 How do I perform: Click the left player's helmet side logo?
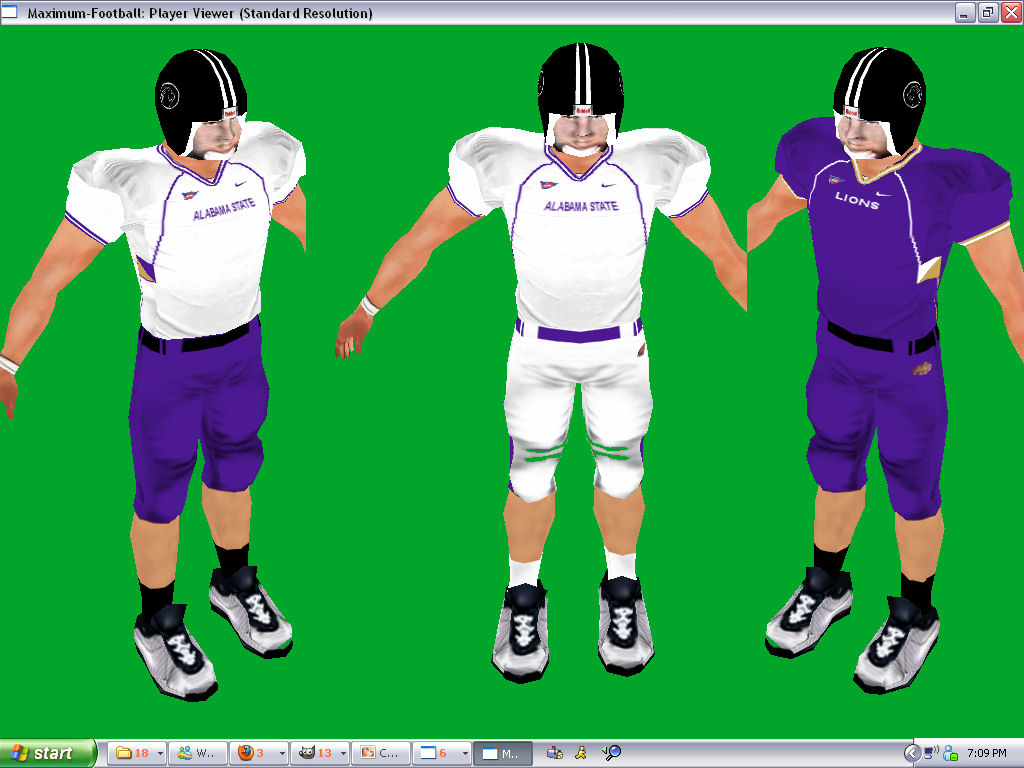[169, 95]
